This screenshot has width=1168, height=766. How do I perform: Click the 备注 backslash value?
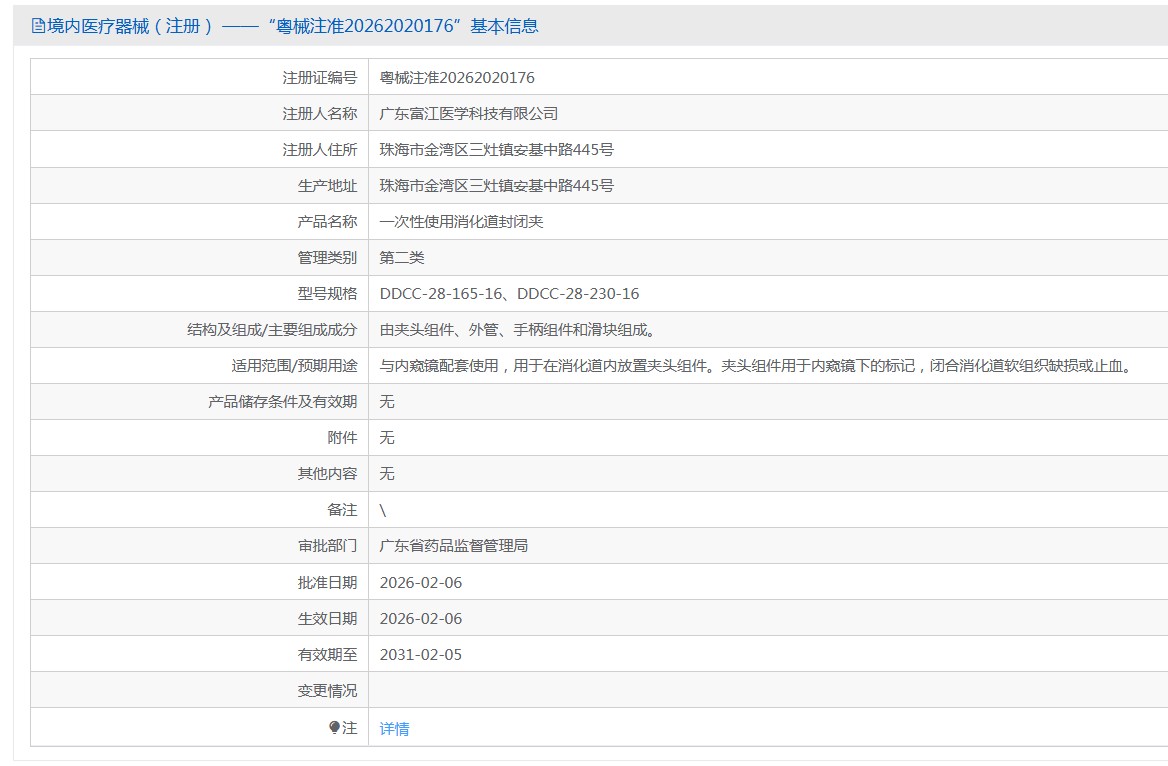383,510
